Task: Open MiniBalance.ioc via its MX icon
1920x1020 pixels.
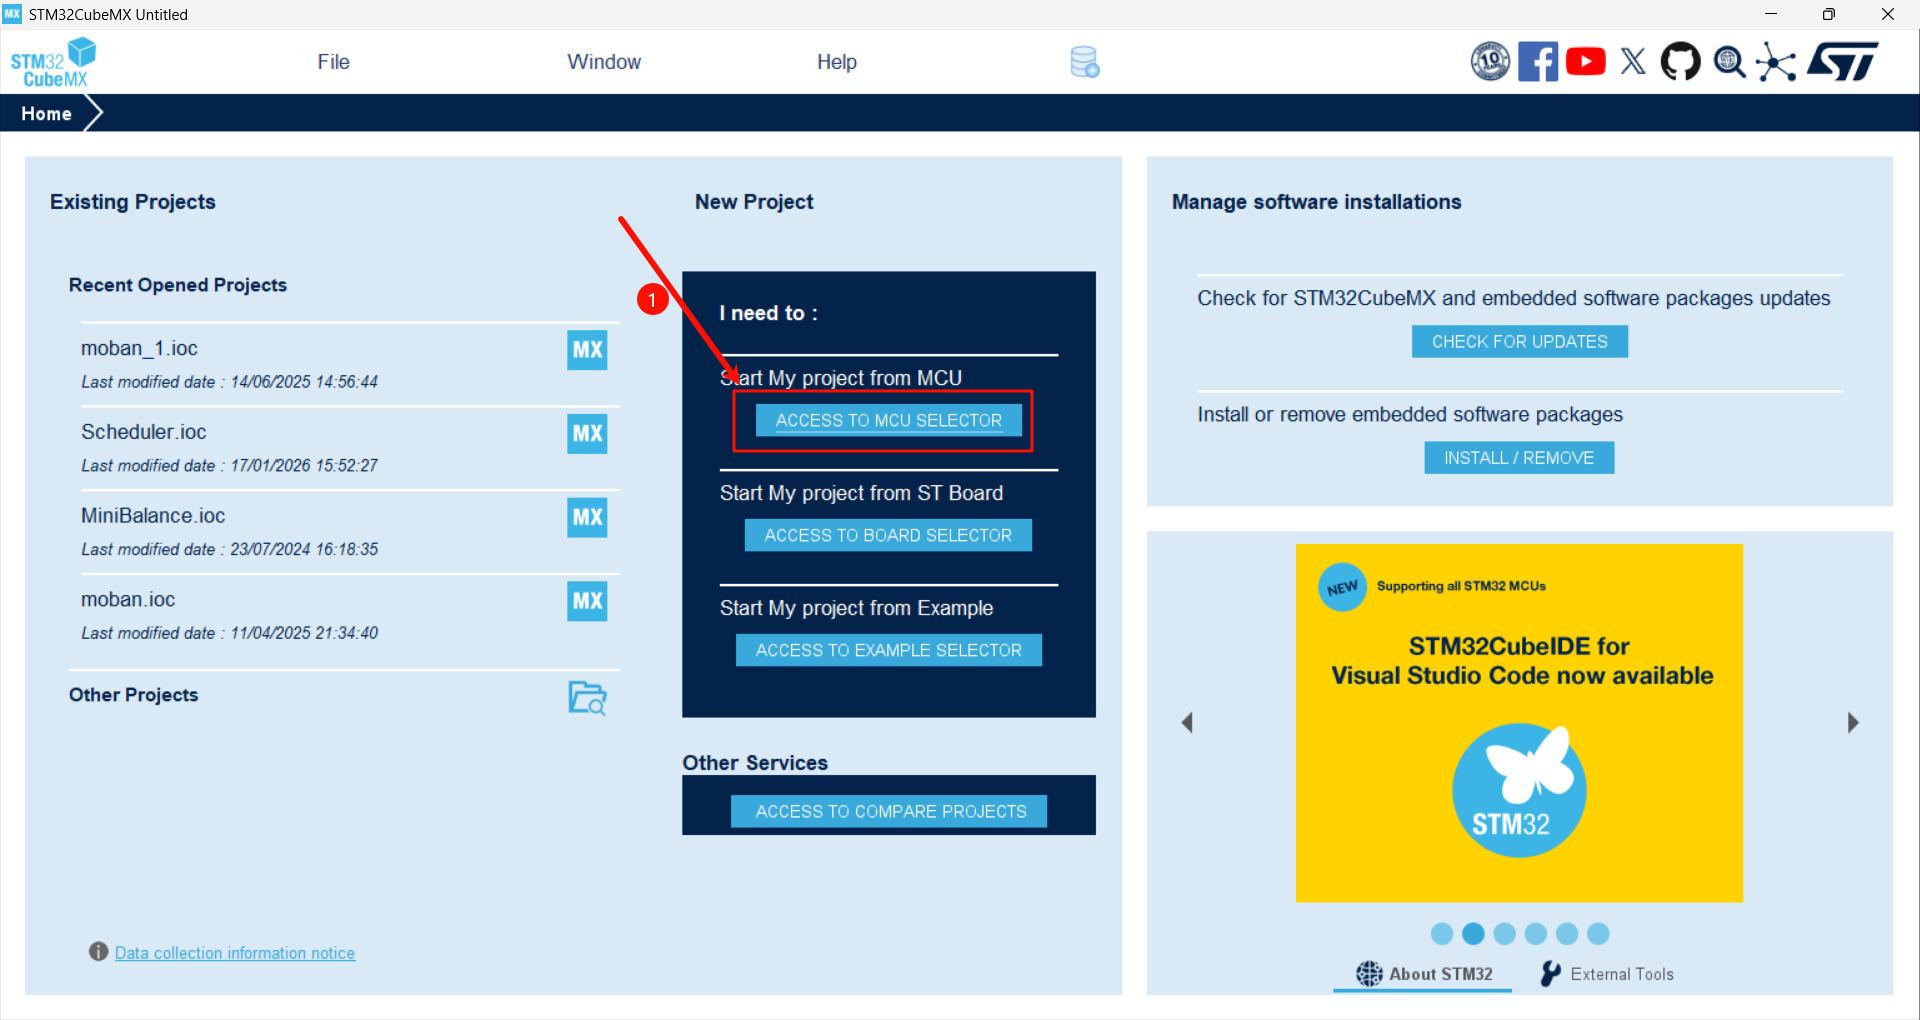Action: pos(587,518)
